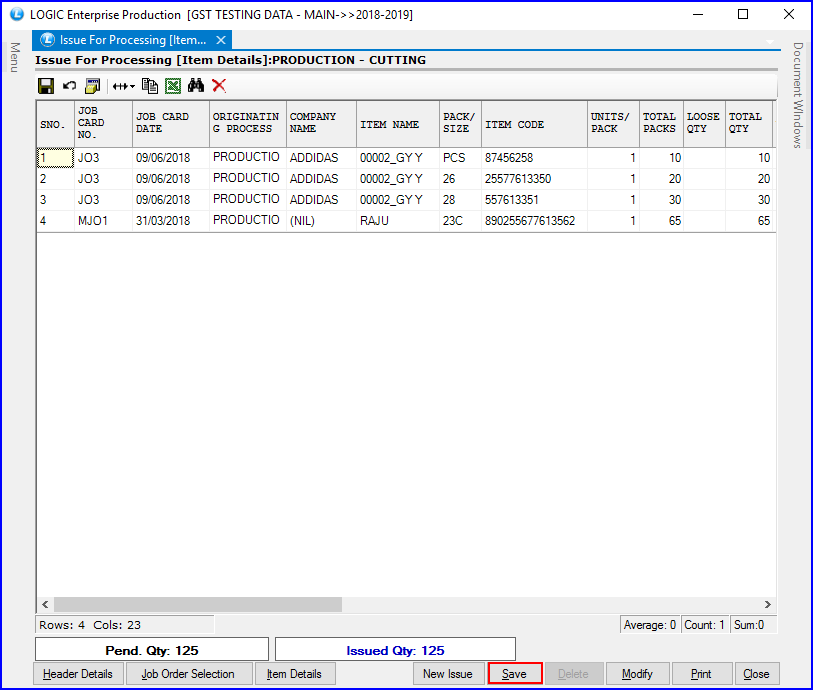Click the ORIGINATING PROCESS column header
The height and width of the screenshot is (690, 813).
pos(248,124)
